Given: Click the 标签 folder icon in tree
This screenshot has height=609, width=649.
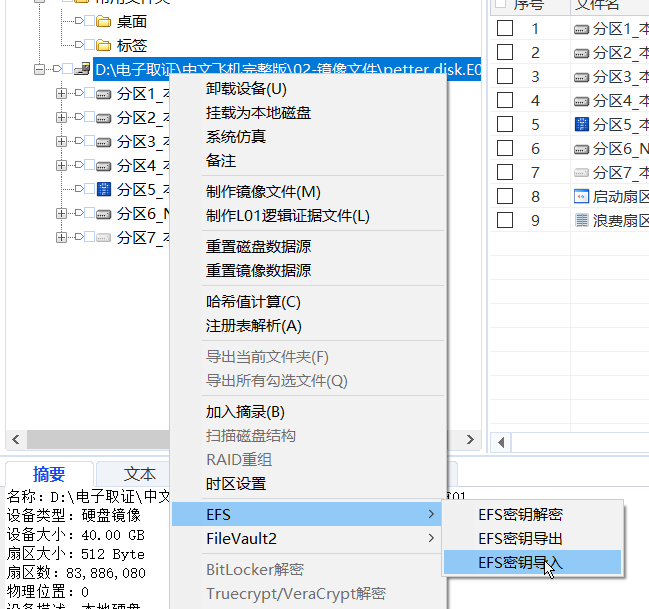Looking at the screenshot, I should [x=103, y=45].
